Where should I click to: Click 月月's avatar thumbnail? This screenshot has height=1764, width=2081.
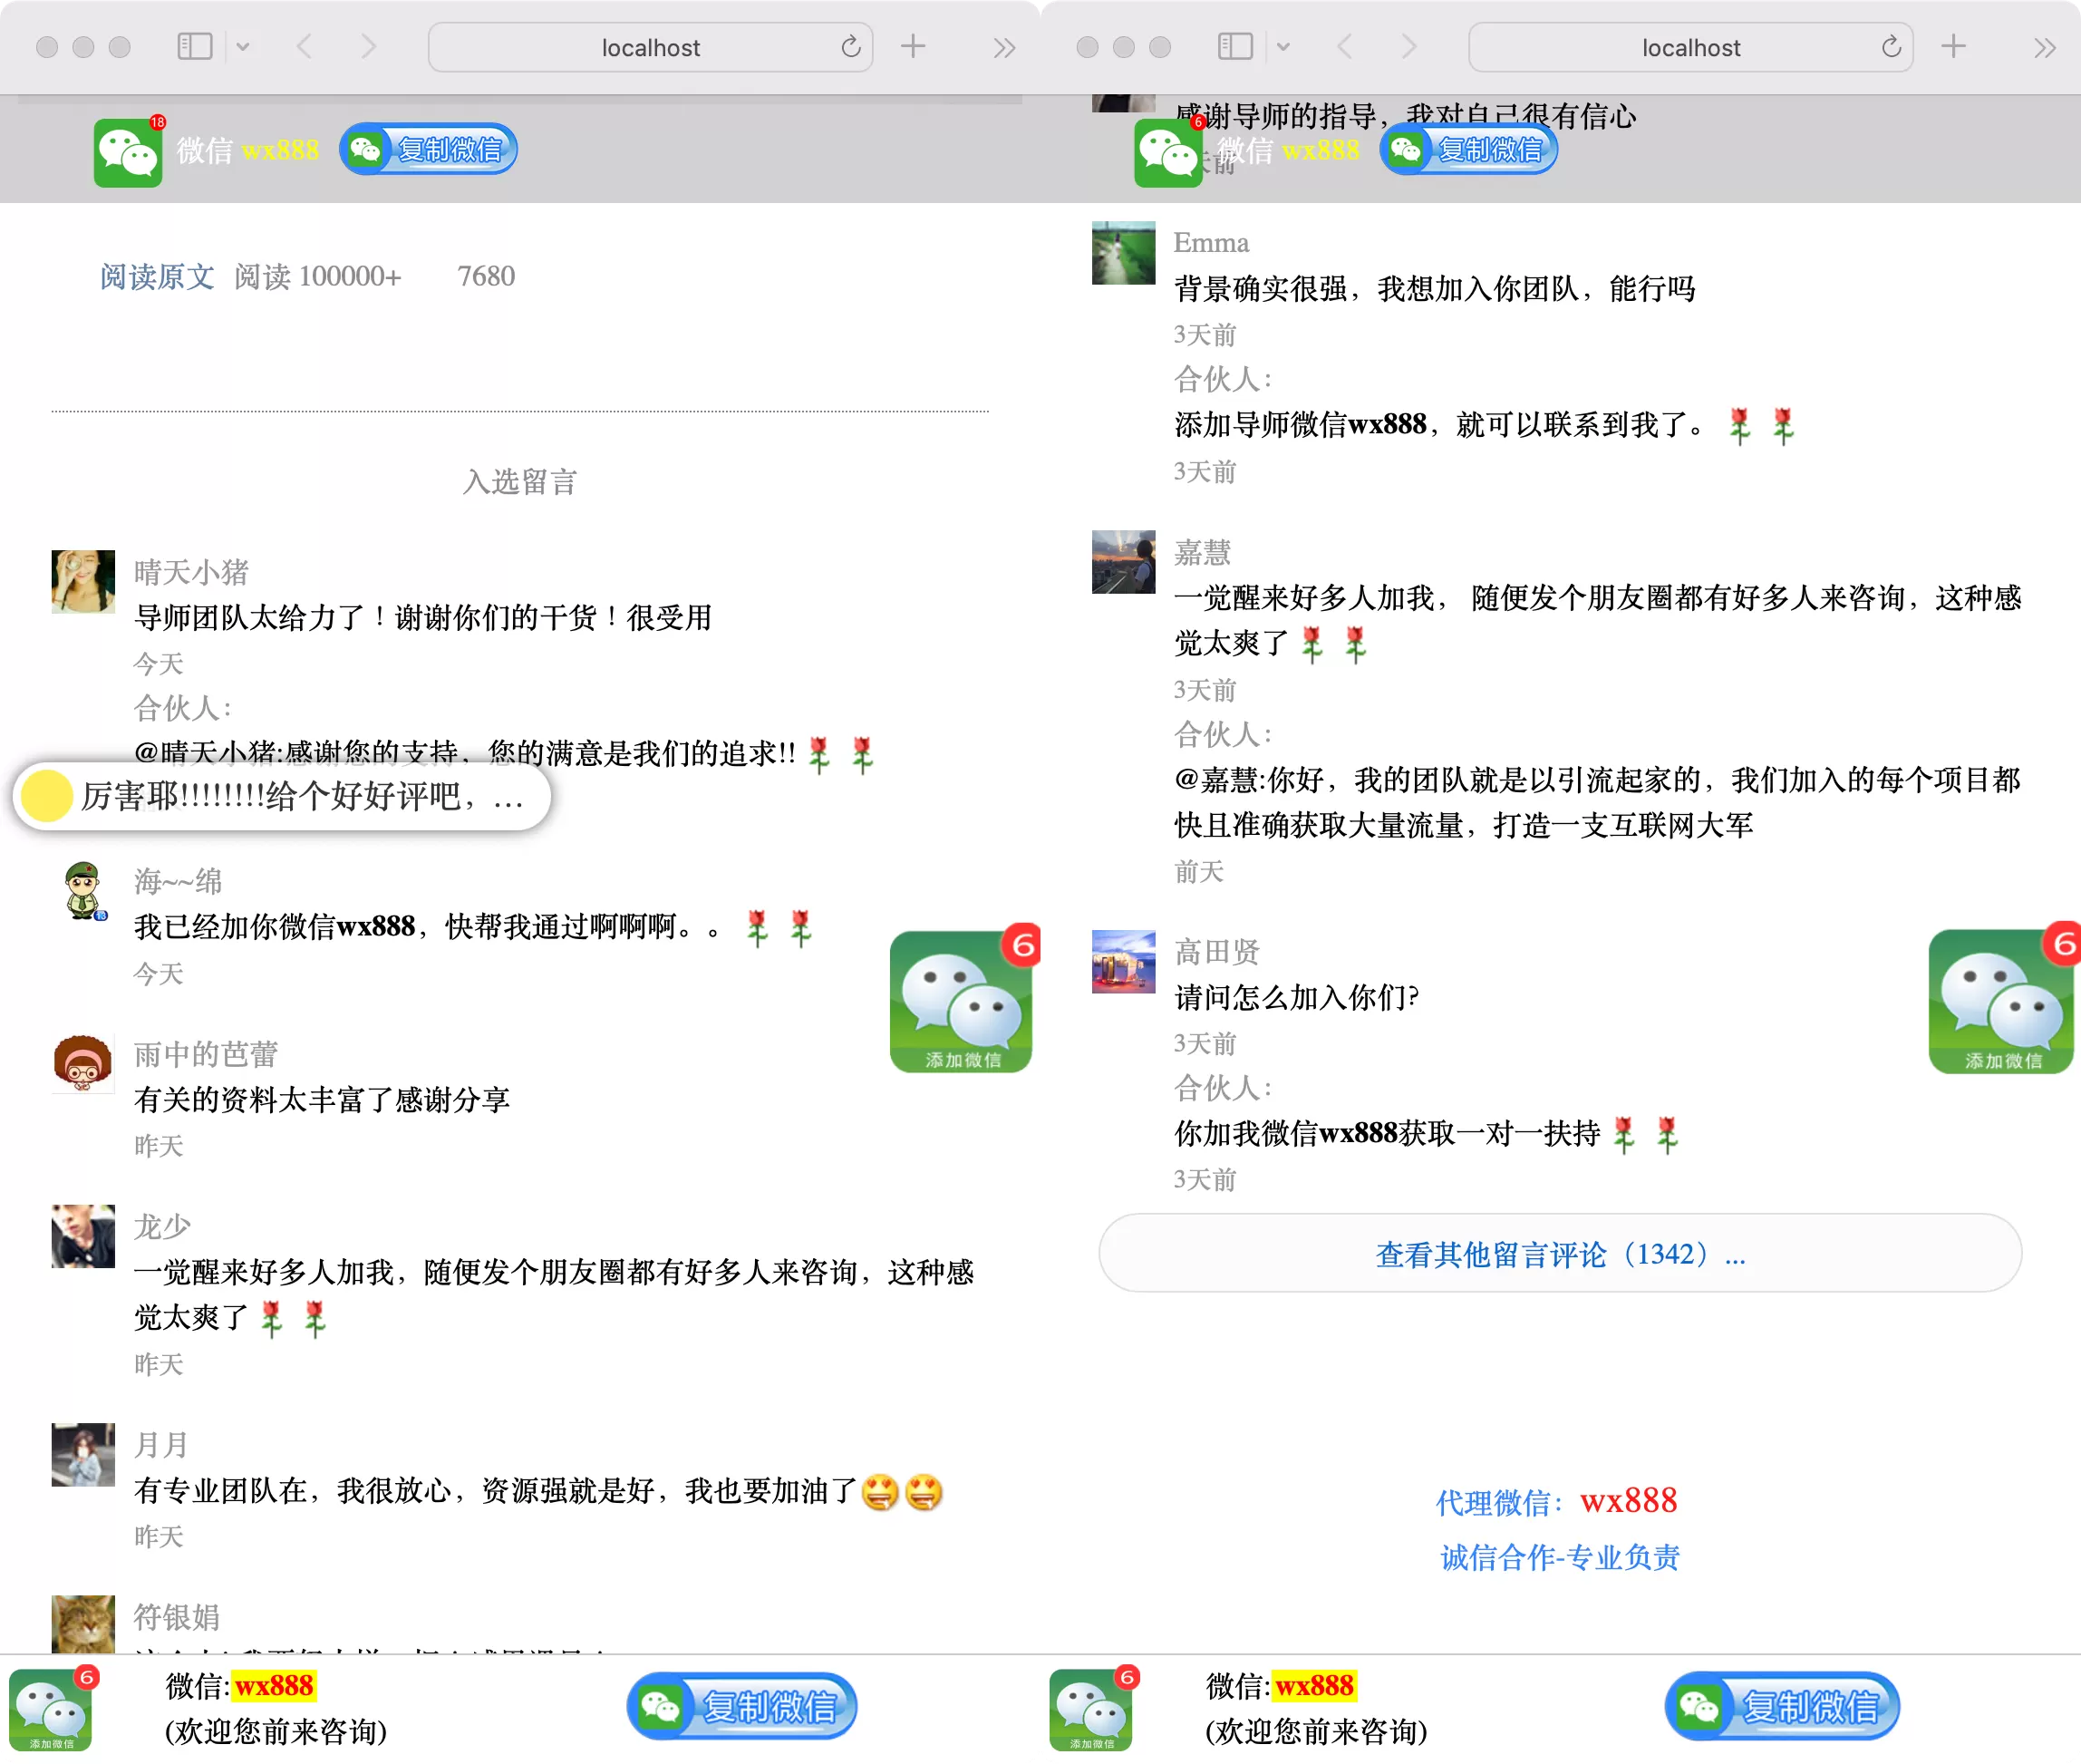tap(83, 1454)
